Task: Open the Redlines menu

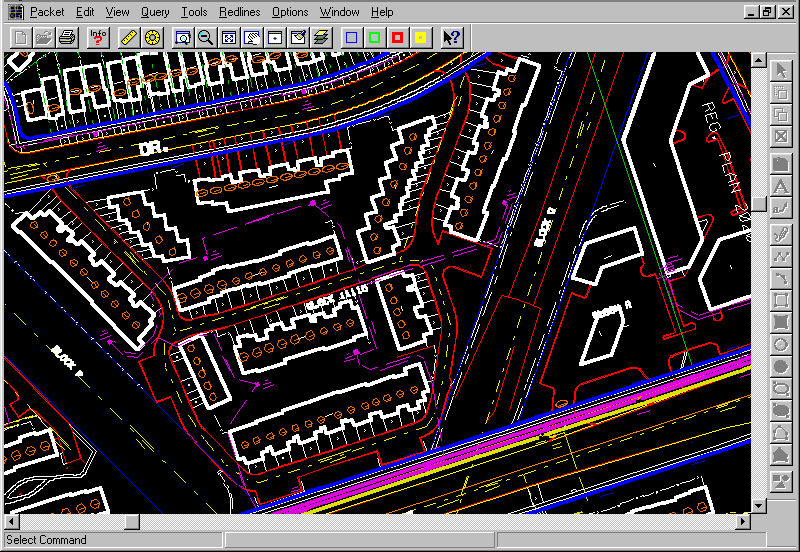Action: 239,12
